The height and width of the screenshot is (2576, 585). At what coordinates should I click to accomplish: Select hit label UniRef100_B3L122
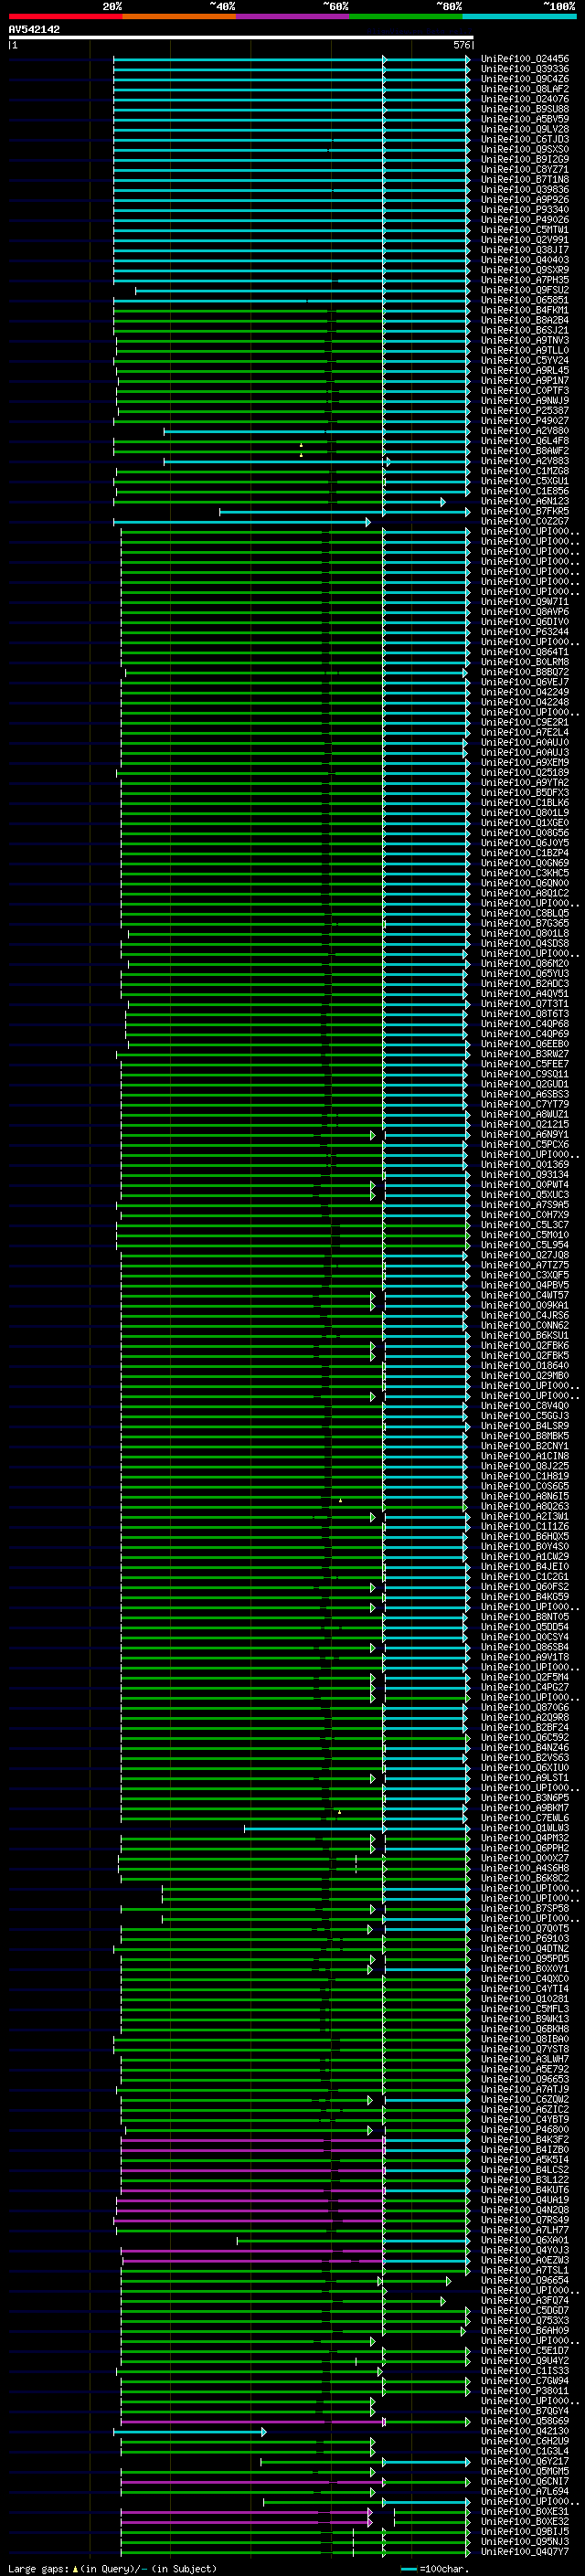(525, 2179)
